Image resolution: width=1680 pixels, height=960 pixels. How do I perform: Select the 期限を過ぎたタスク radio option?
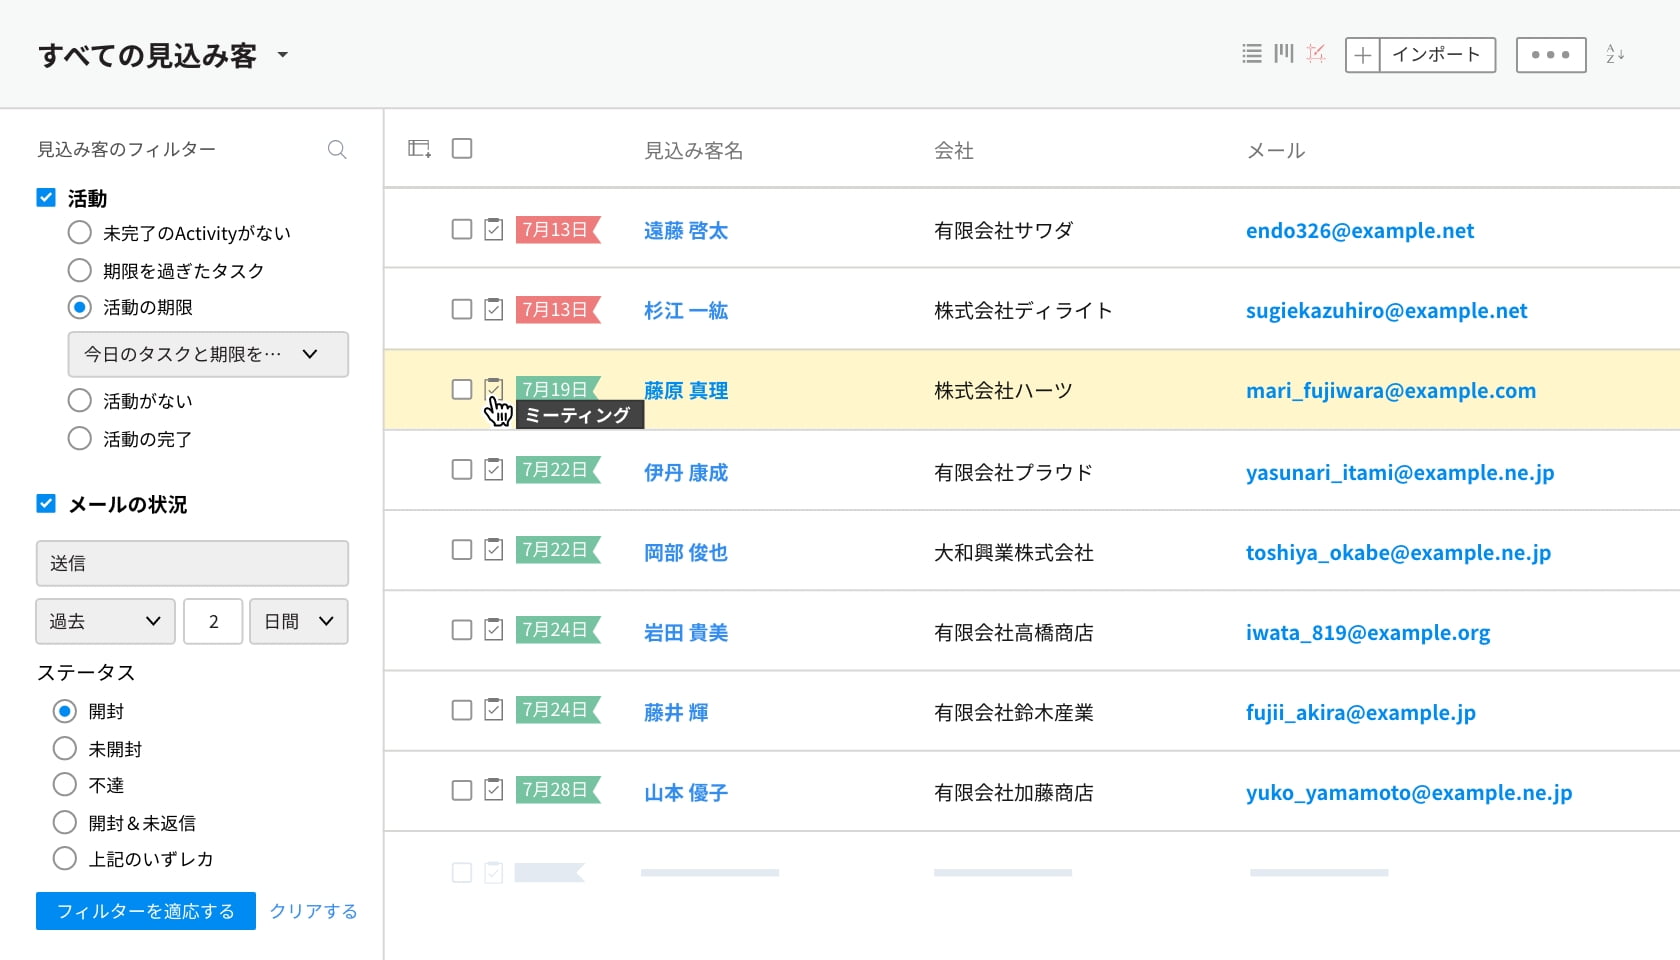[x=80, y=271]
